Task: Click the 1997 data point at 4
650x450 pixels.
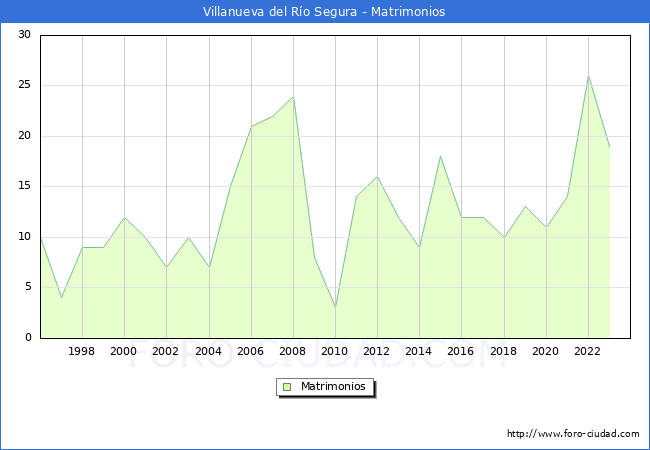Action: 61,298
